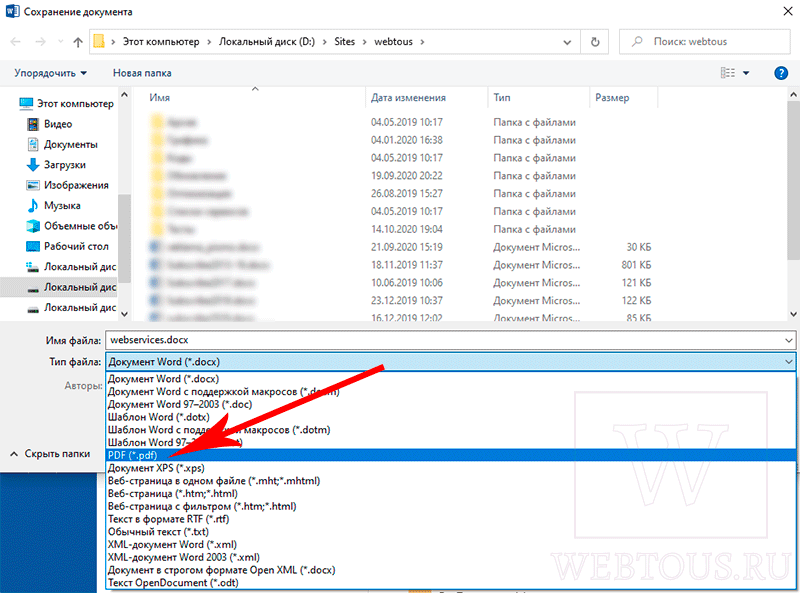Open the address bar path history dropdown
Viewport: 800px width, 593px height.
[x=567, y=42]
